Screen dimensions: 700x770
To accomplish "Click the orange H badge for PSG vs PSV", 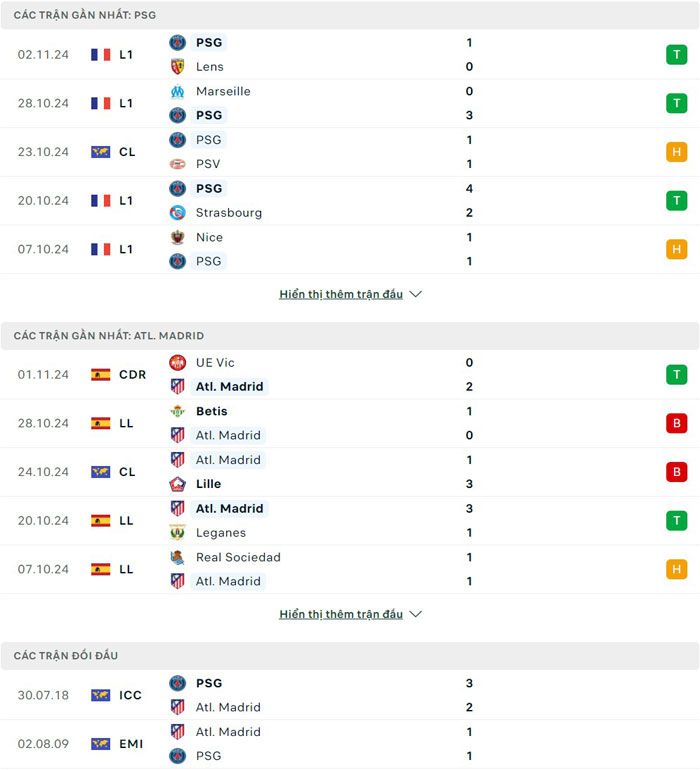I will [x=677, y=152].
